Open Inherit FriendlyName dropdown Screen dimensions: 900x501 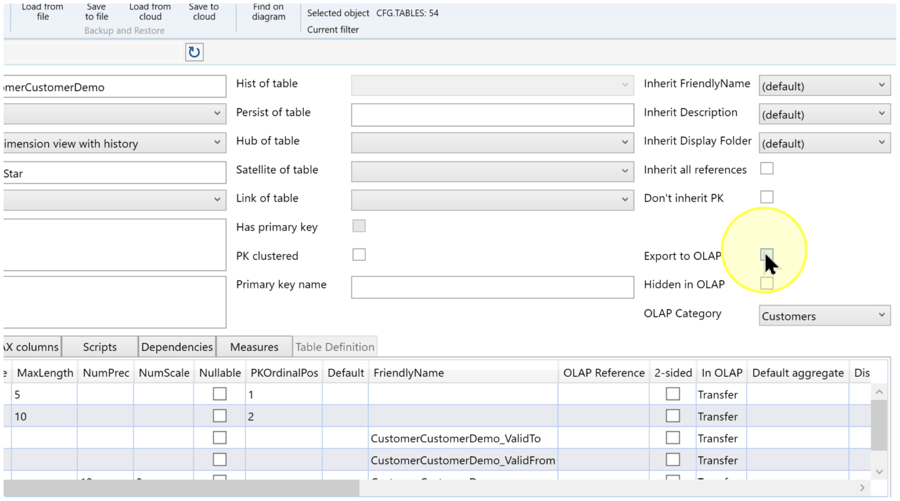point(824,86)
